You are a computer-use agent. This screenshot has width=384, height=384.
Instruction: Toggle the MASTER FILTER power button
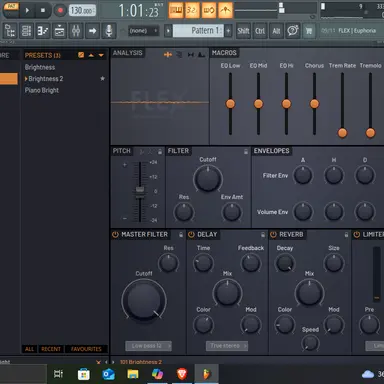tap(115, 235)
